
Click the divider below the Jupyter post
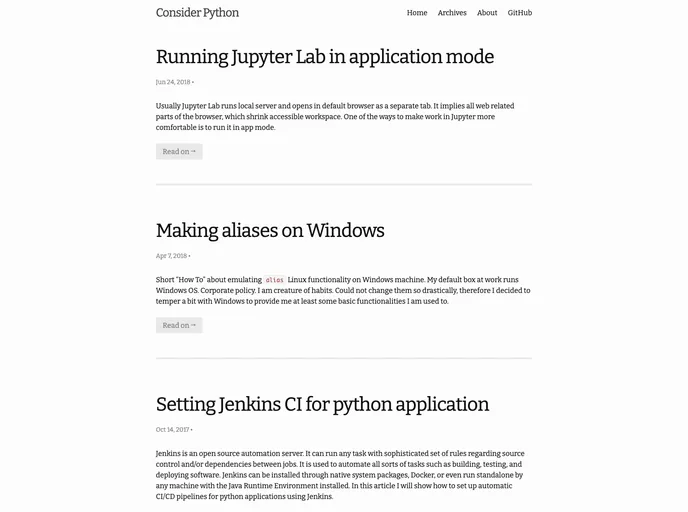point(343,185)
